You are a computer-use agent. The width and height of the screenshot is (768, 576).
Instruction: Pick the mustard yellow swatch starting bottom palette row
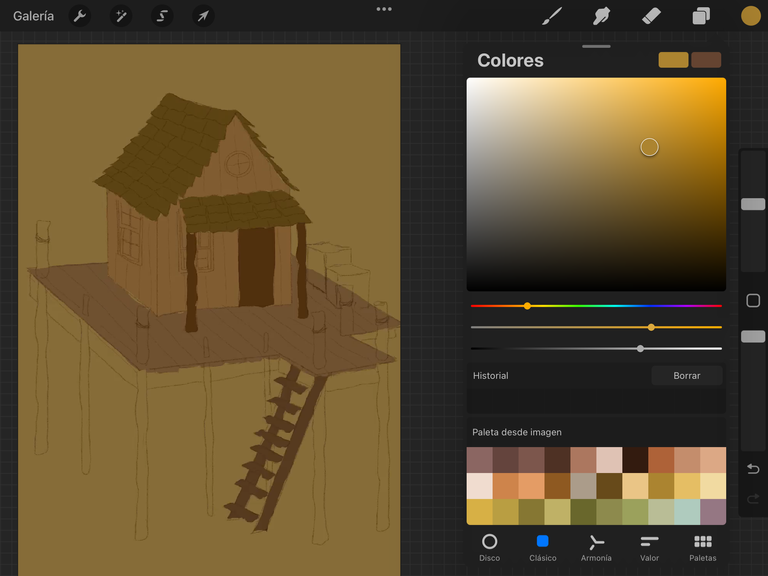pos(480,512)
